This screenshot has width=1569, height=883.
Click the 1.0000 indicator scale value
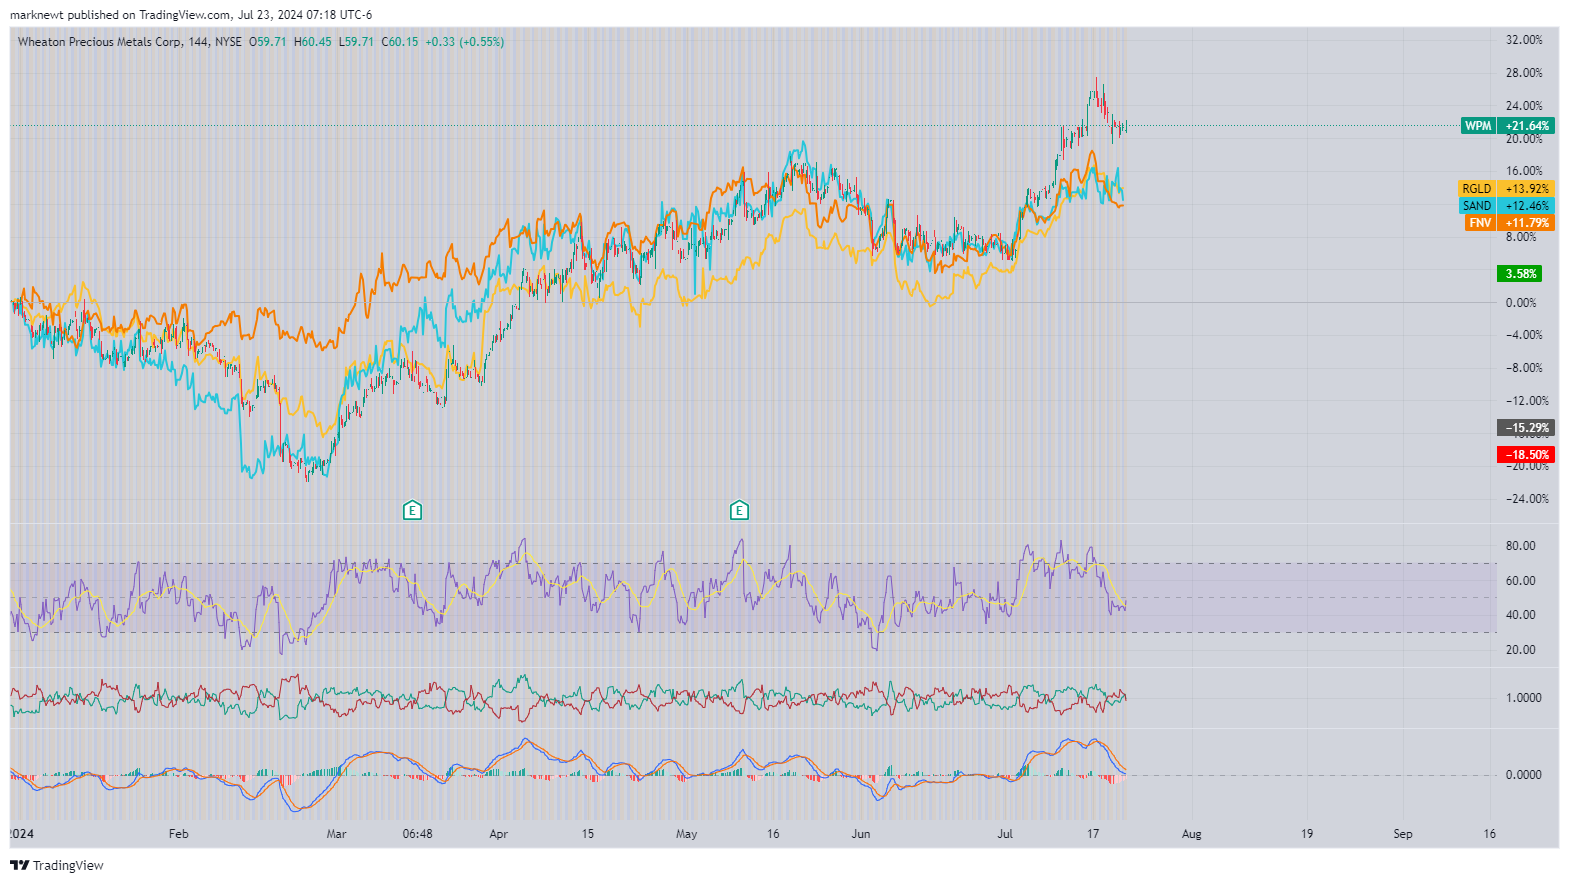click(x=1523, y=698)
